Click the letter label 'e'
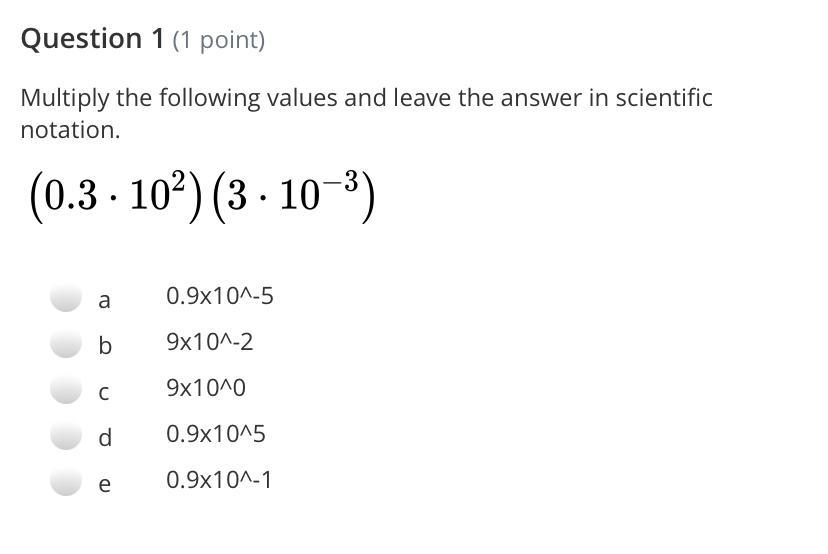The height and width of the screenshot is (554, 828). [104, 485]
